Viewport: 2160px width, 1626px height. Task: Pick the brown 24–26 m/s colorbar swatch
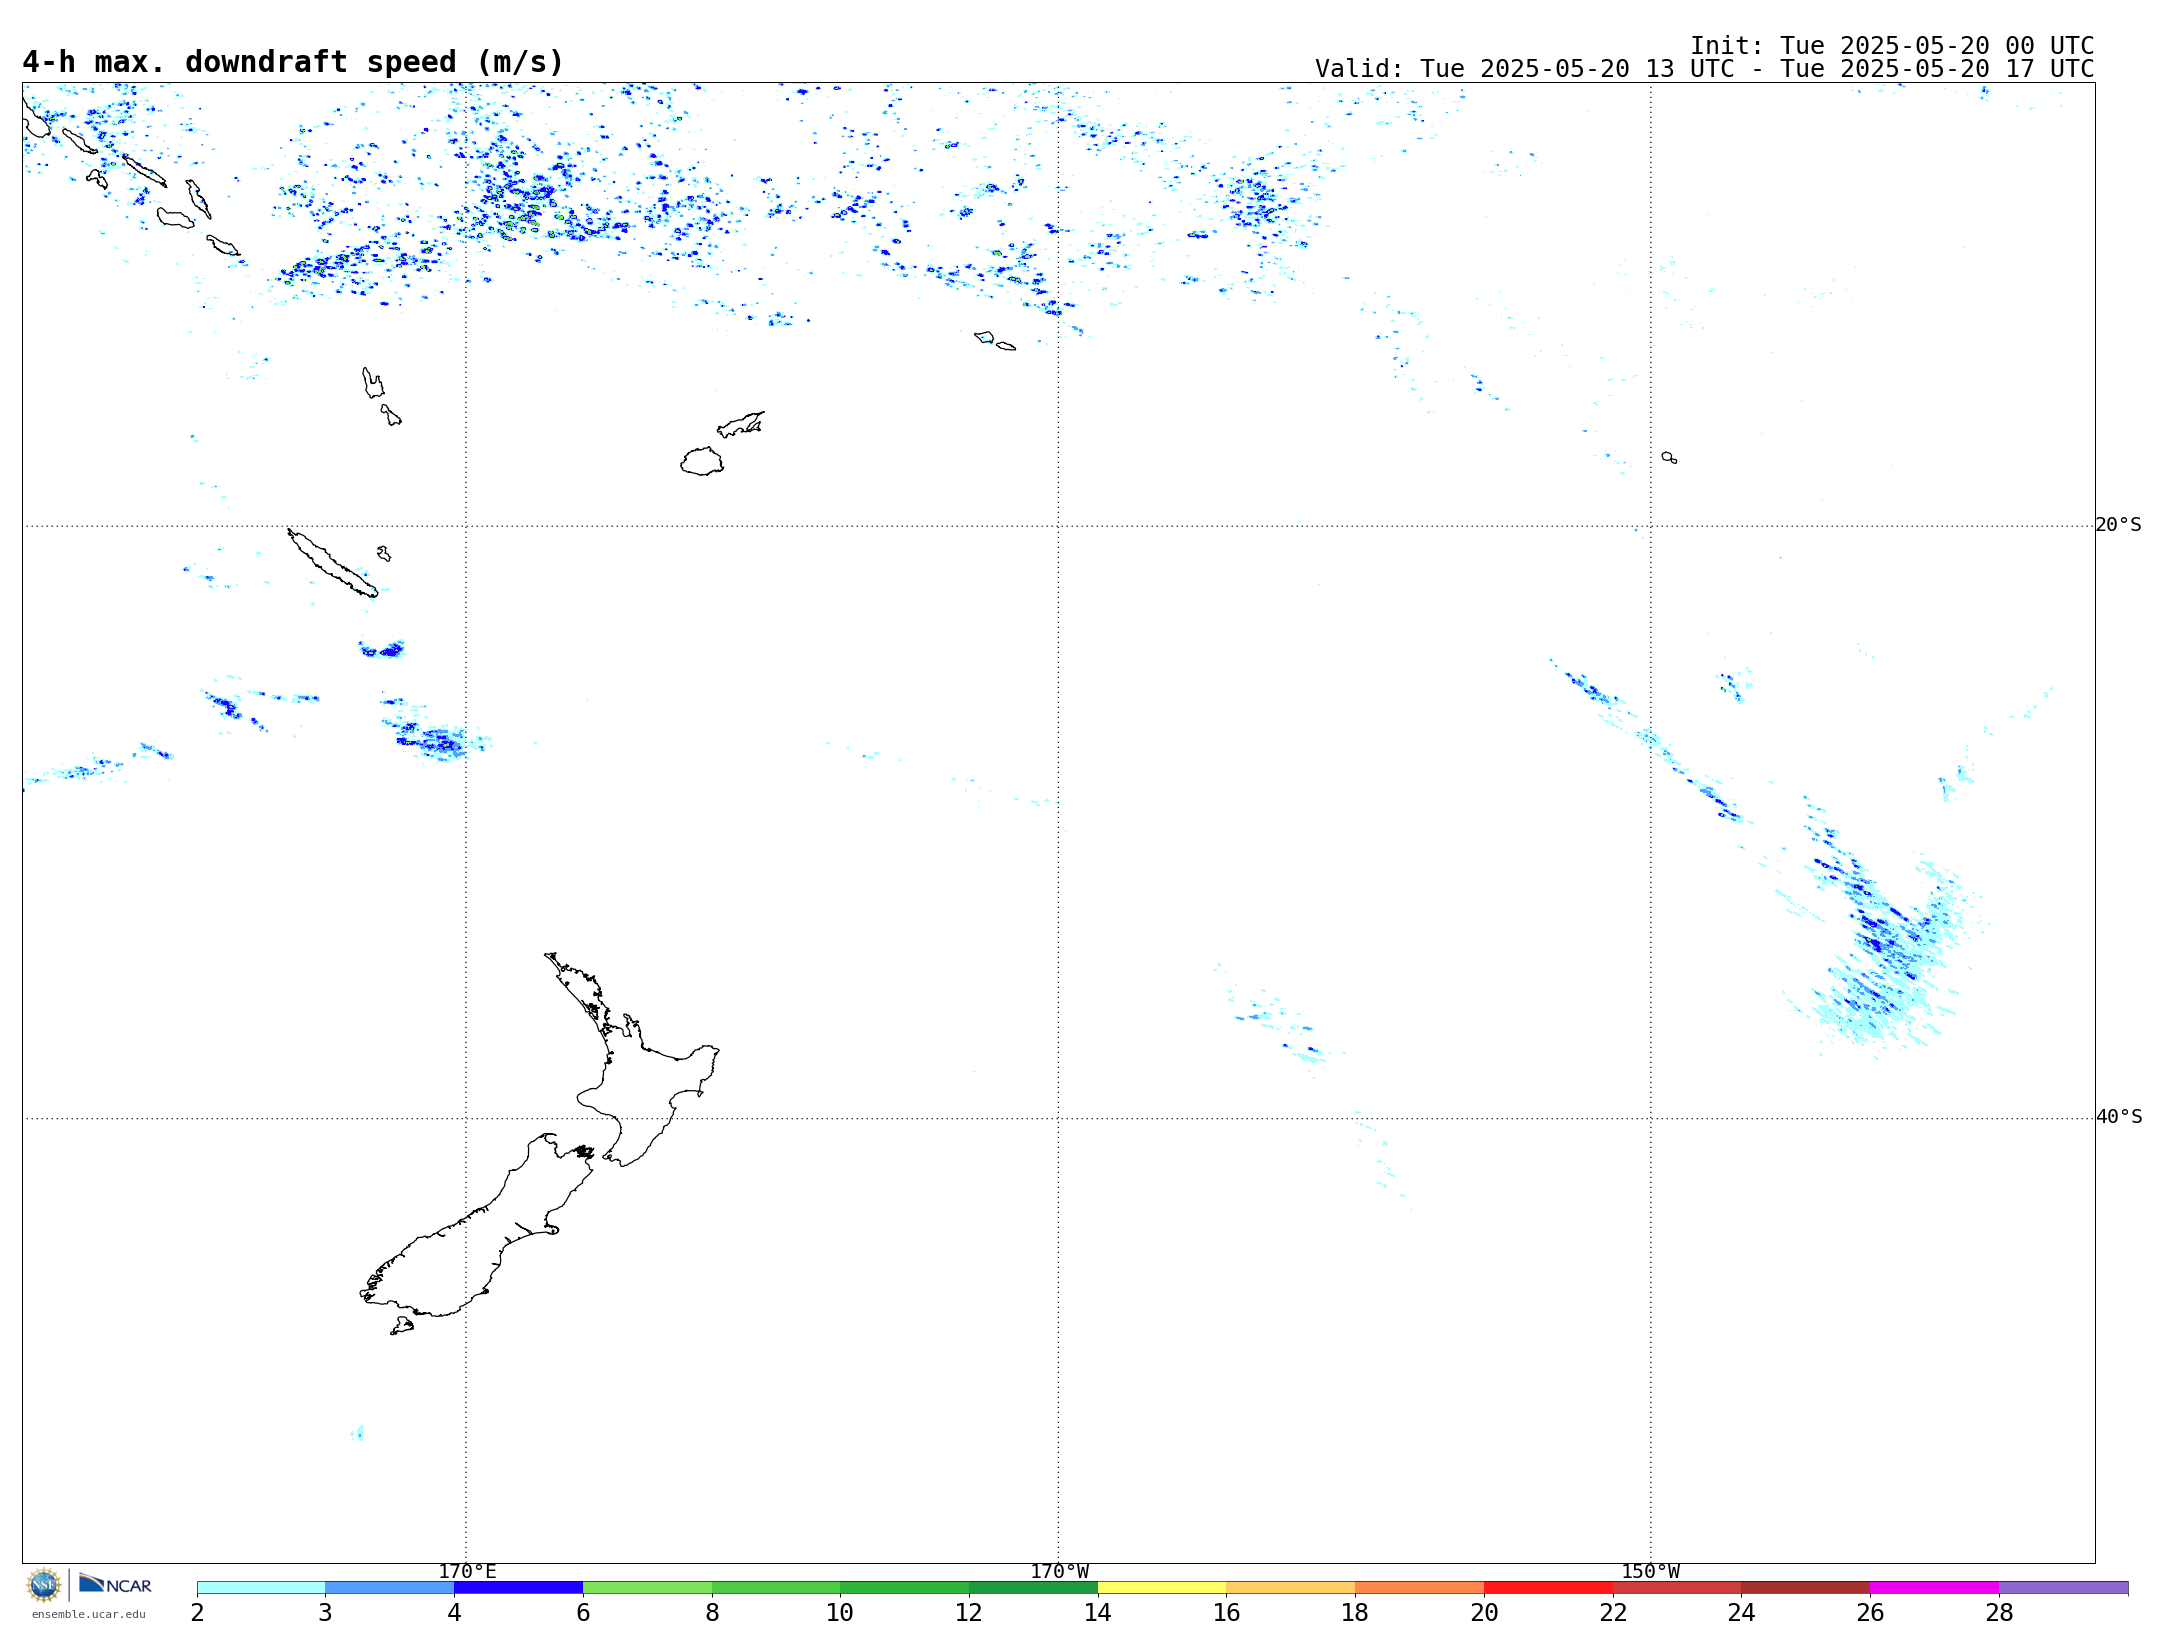pyautogui.click(x=1805, y=1587)
